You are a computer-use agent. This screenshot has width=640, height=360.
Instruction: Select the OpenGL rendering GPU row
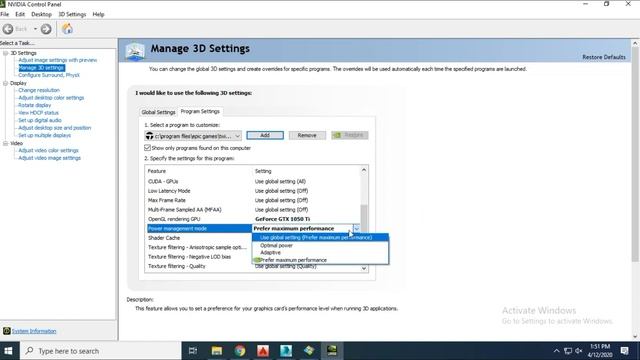pos(253,219)
